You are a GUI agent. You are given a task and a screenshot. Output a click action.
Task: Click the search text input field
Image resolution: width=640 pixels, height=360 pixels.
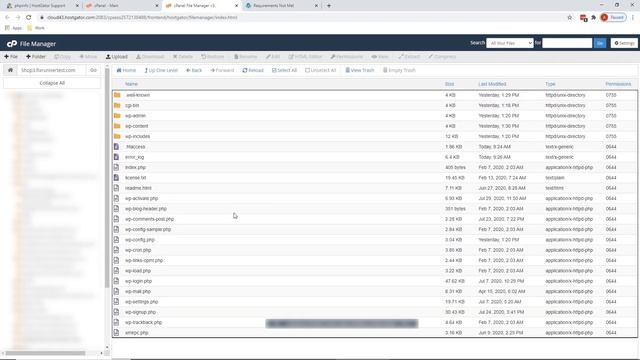coord(567,43)
